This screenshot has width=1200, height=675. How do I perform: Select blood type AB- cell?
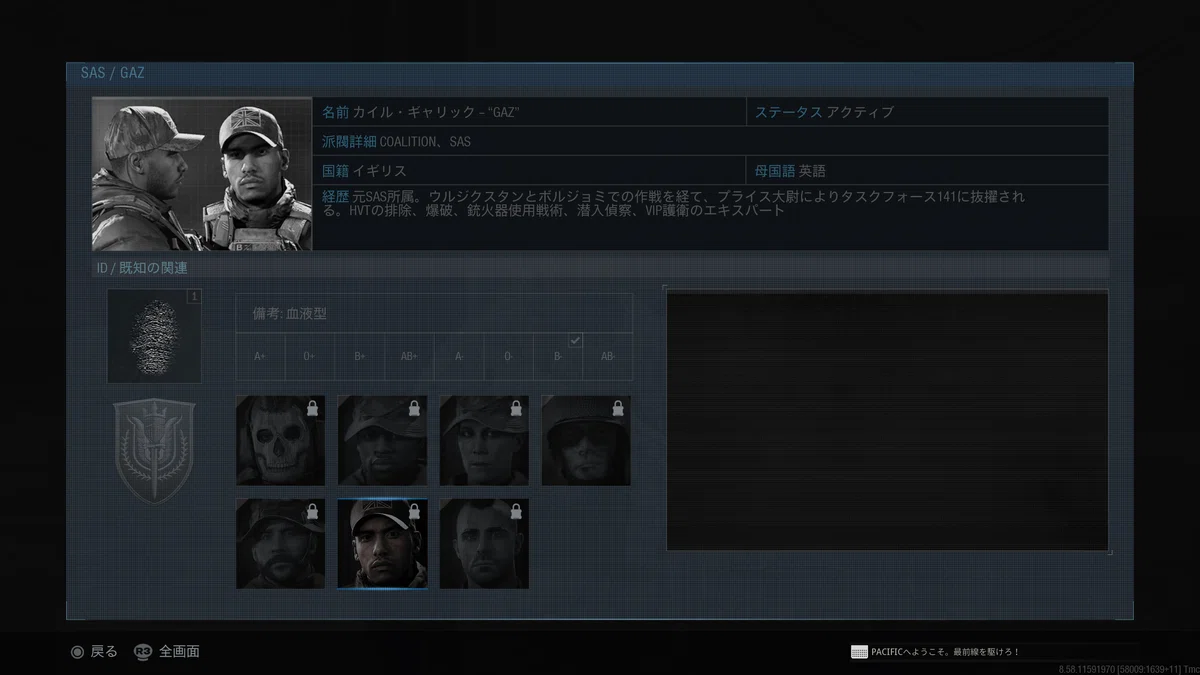click(x=608, y=356)
